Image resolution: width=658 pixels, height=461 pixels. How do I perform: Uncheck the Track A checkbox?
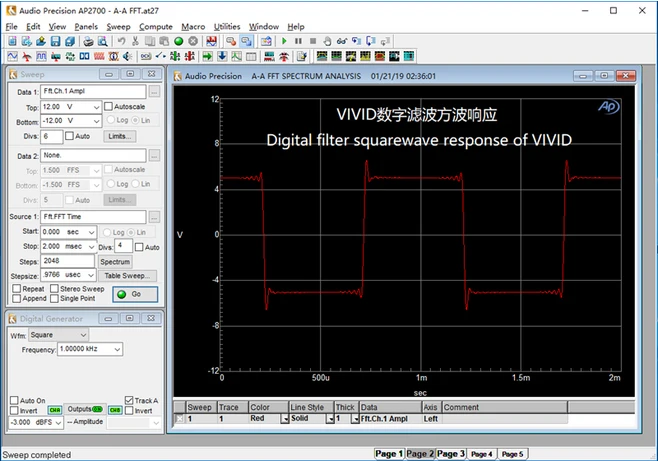pyautogui.click(x=129, y=400)
